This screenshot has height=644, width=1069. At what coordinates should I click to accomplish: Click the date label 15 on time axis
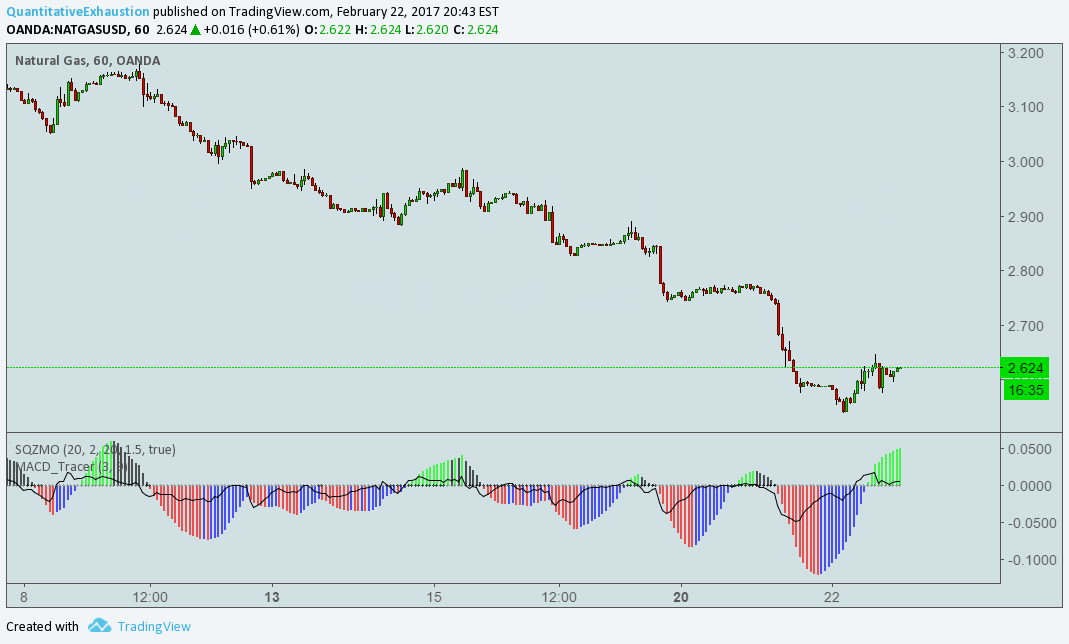pyautogui.click(x=434, y=598)
